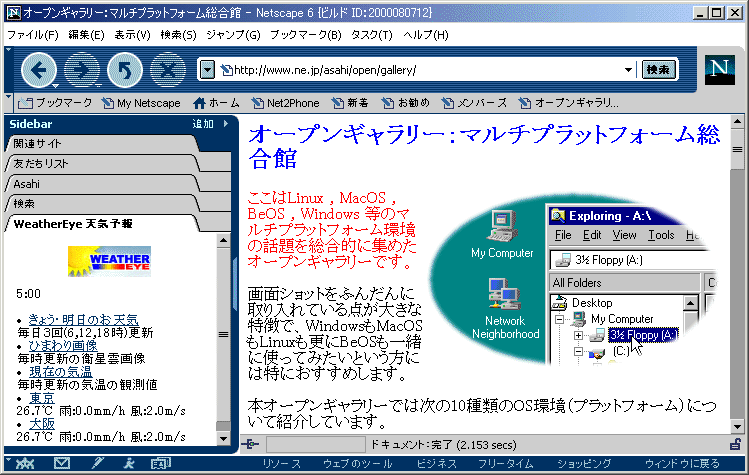Open Instant Messenger running-man icon
Viewport: 749px width, 475px height.
pyautogui.click(x=128, y=463)
